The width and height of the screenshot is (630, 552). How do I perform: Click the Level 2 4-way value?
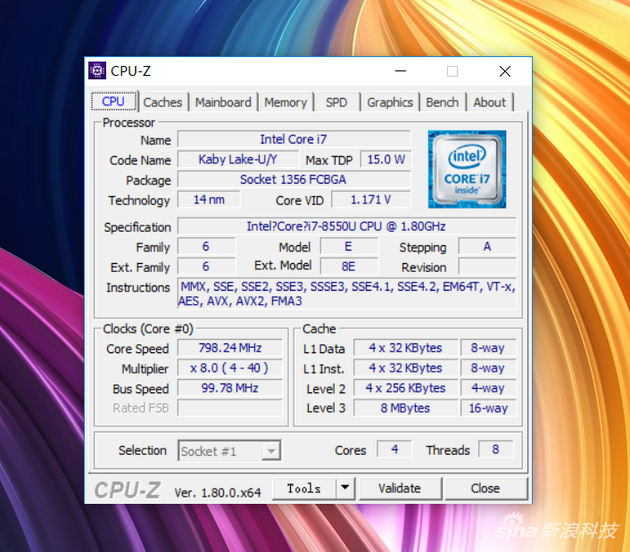[488, 388]
